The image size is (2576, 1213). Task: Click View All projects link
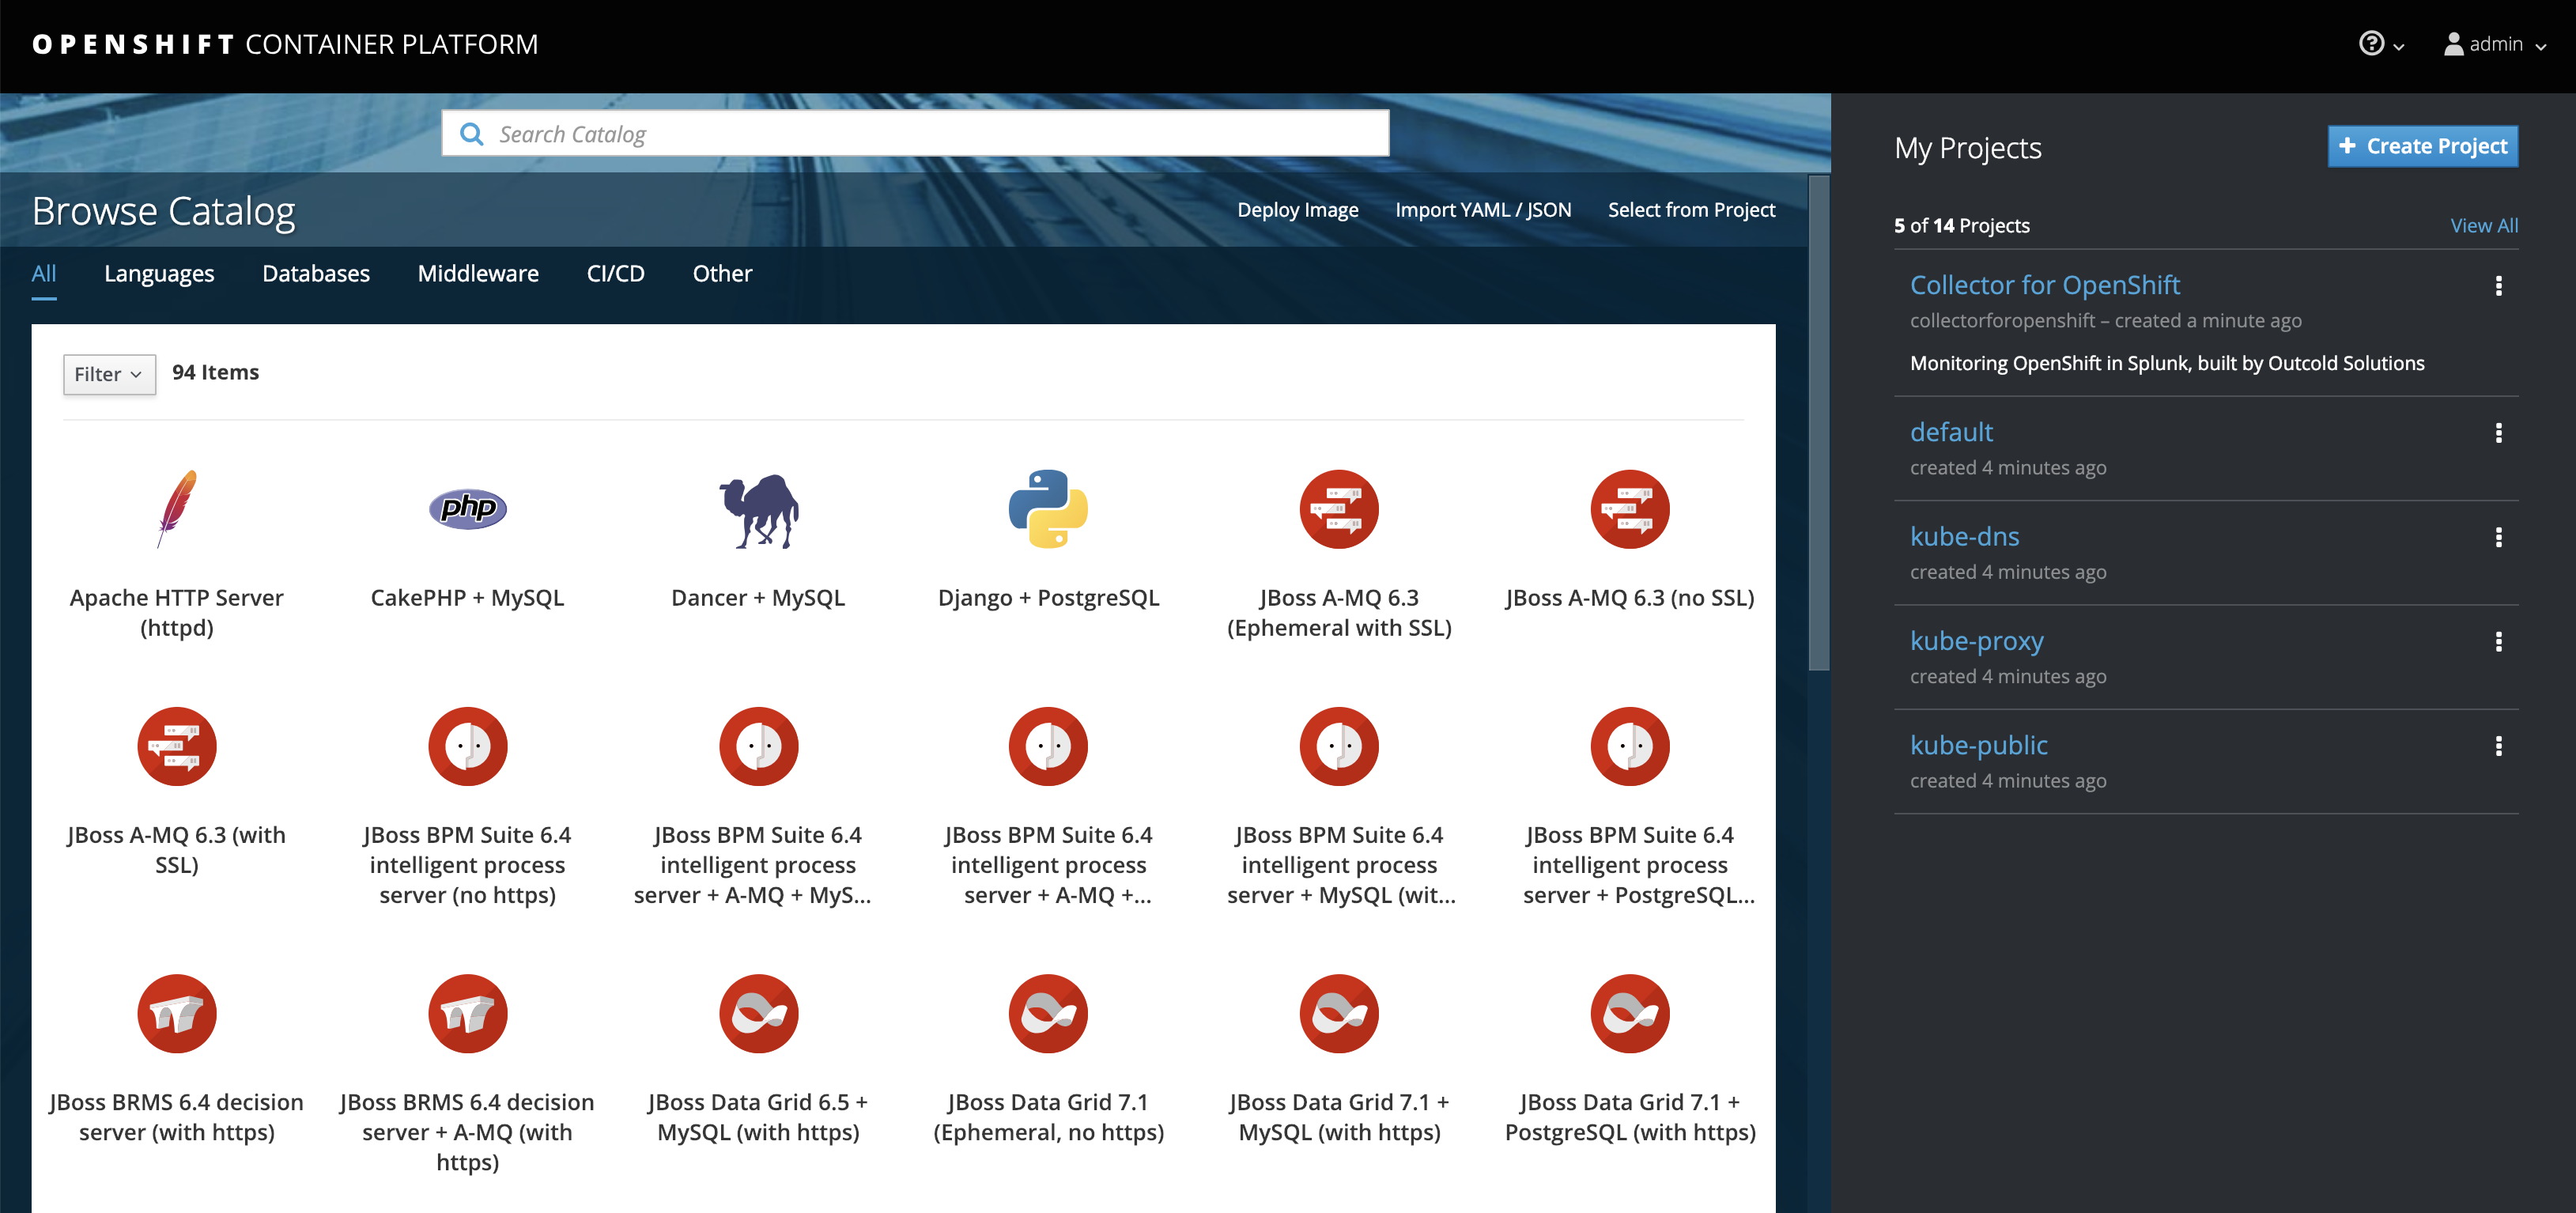tap(2483, 226)
